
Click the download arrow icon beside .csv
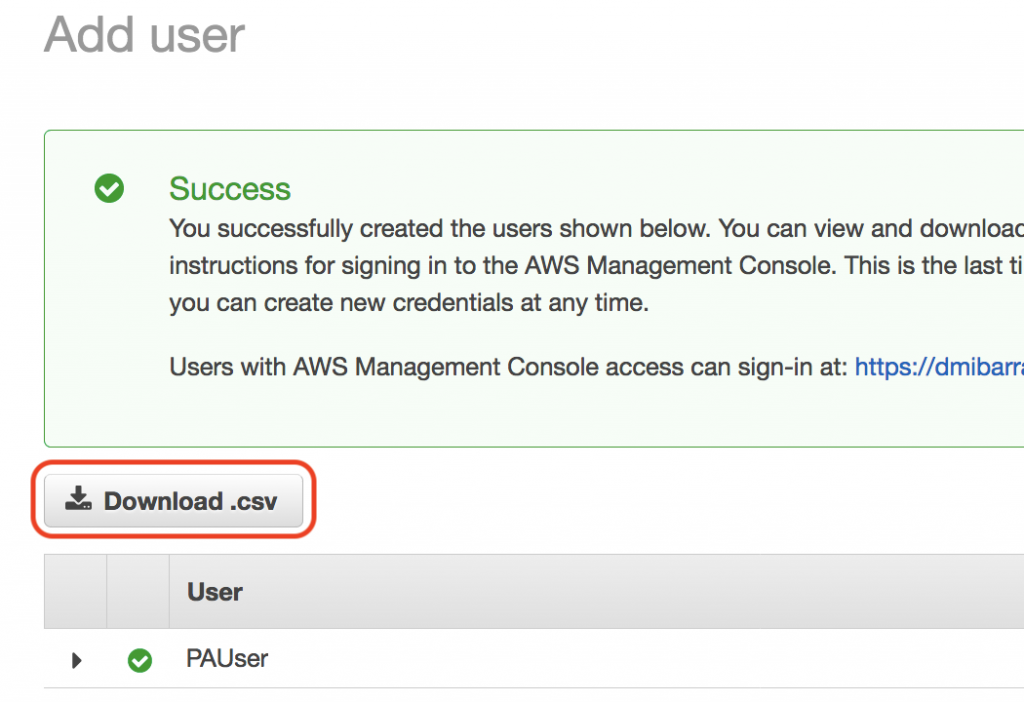click(78, 499)
